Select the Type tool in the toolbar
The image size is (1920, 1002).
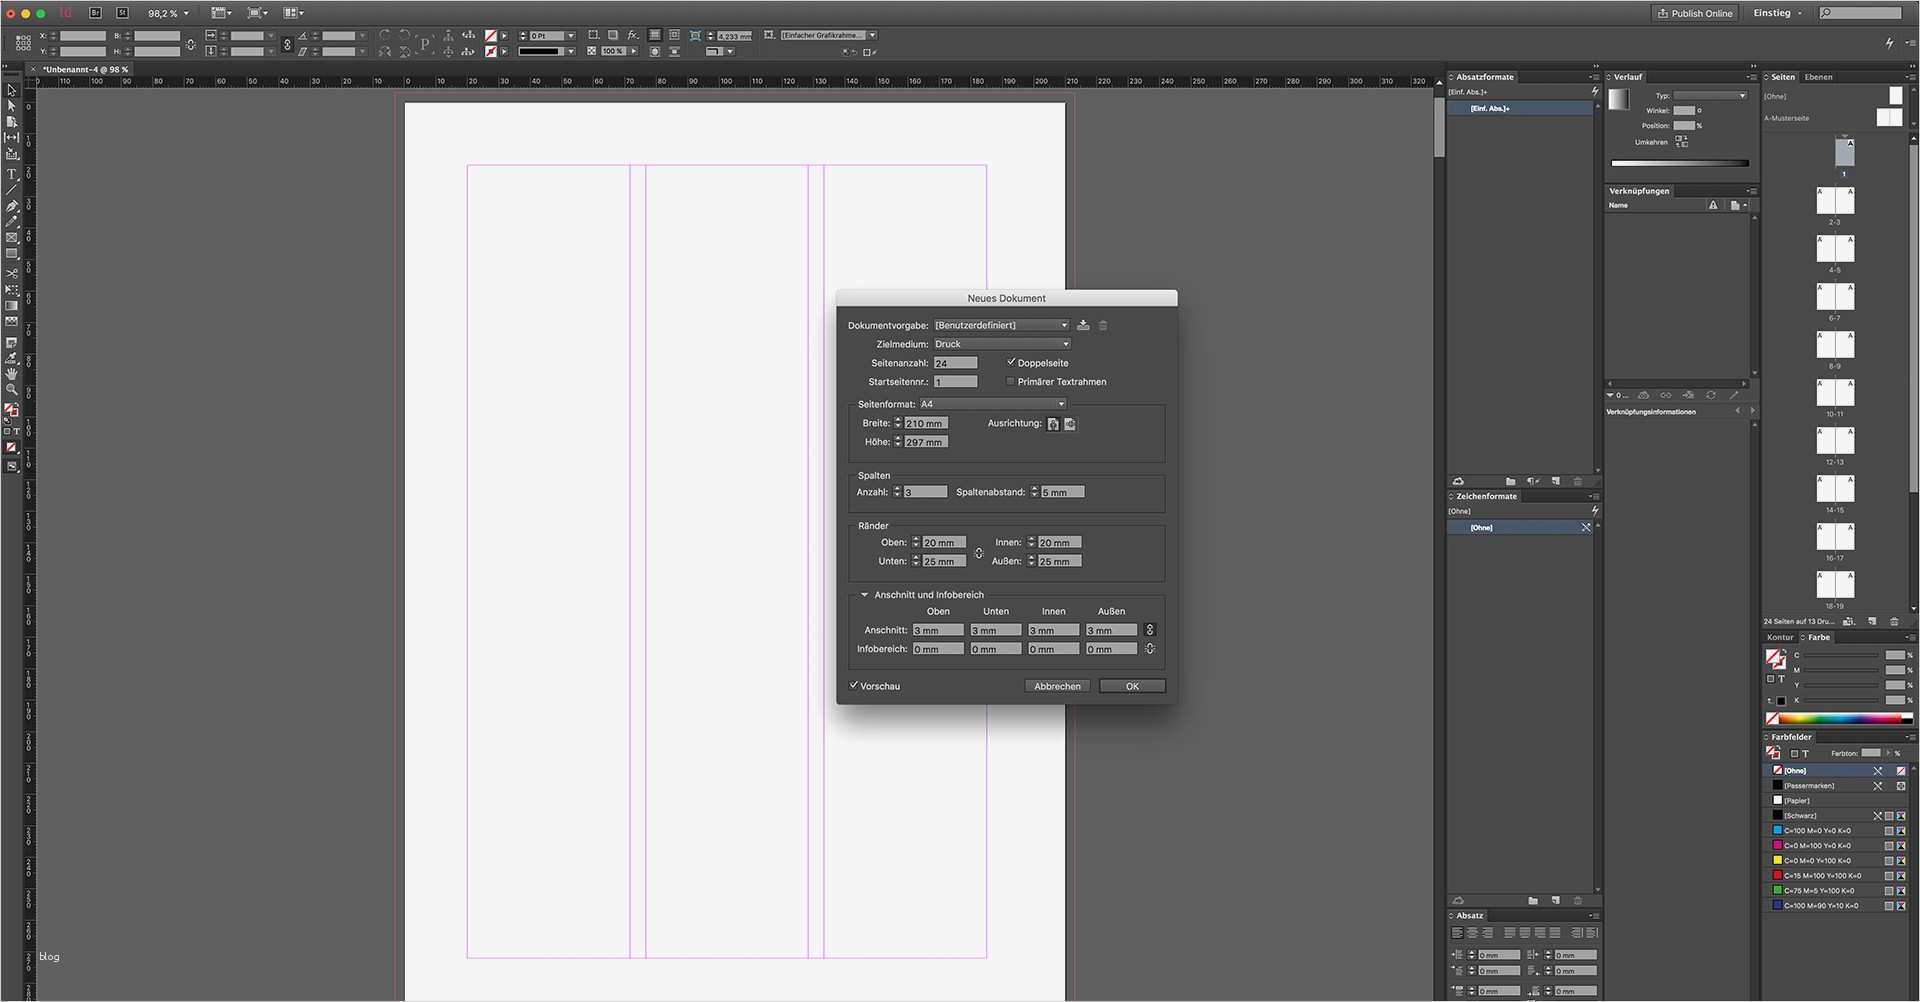click(x=12, y=174)
